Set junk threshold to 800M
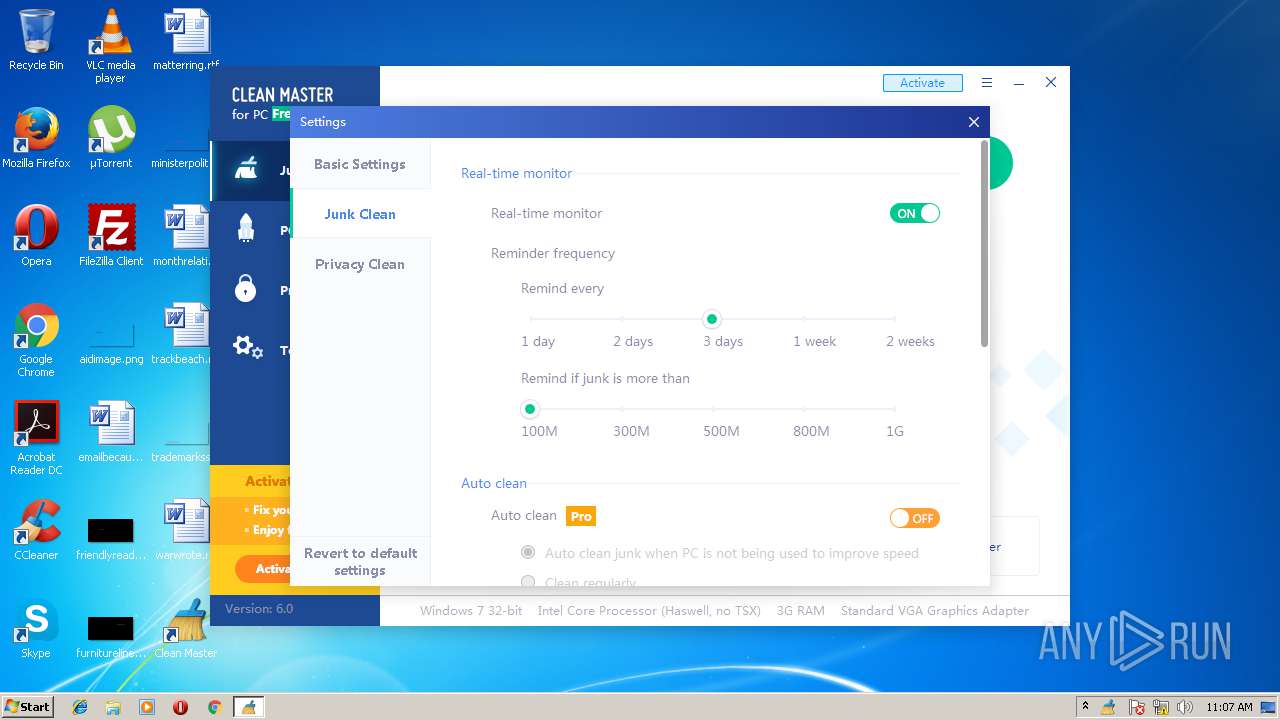The width and height of the screenshot is (1280, 720). coord(804,409)
